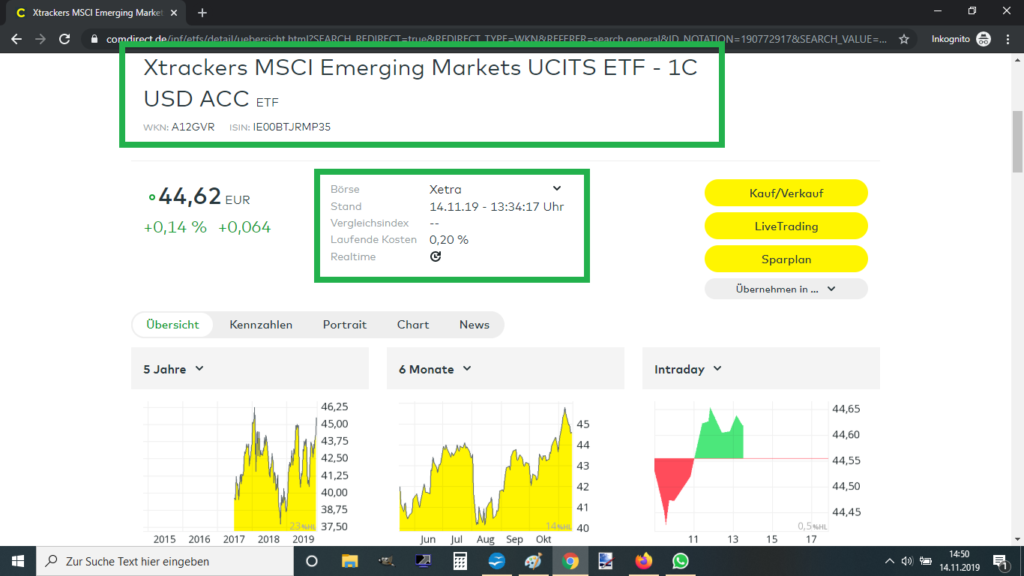
Task: Reload the comdirect page
Action: point(64,39)
